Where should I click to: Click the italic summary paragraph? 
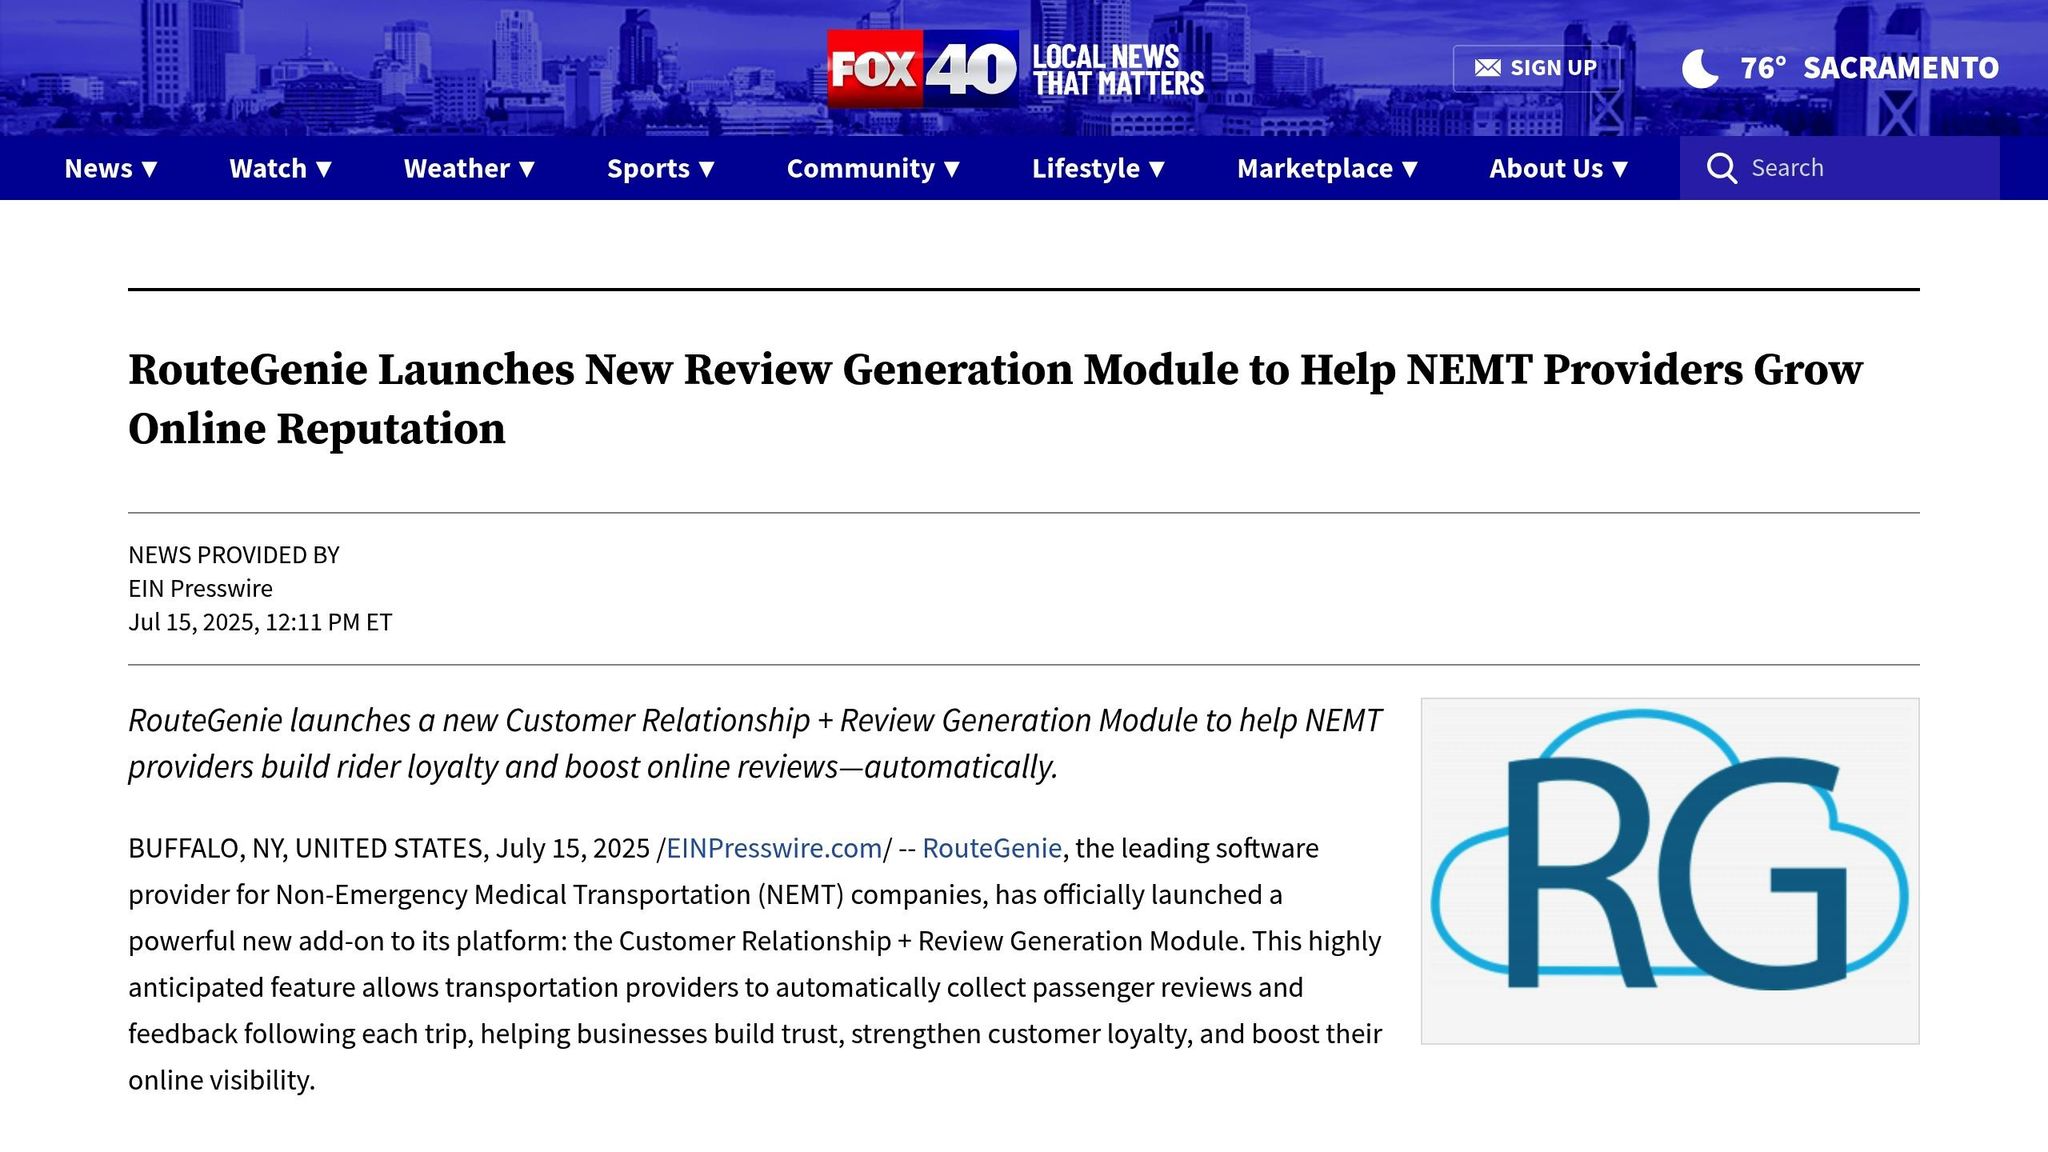point(755,743)
